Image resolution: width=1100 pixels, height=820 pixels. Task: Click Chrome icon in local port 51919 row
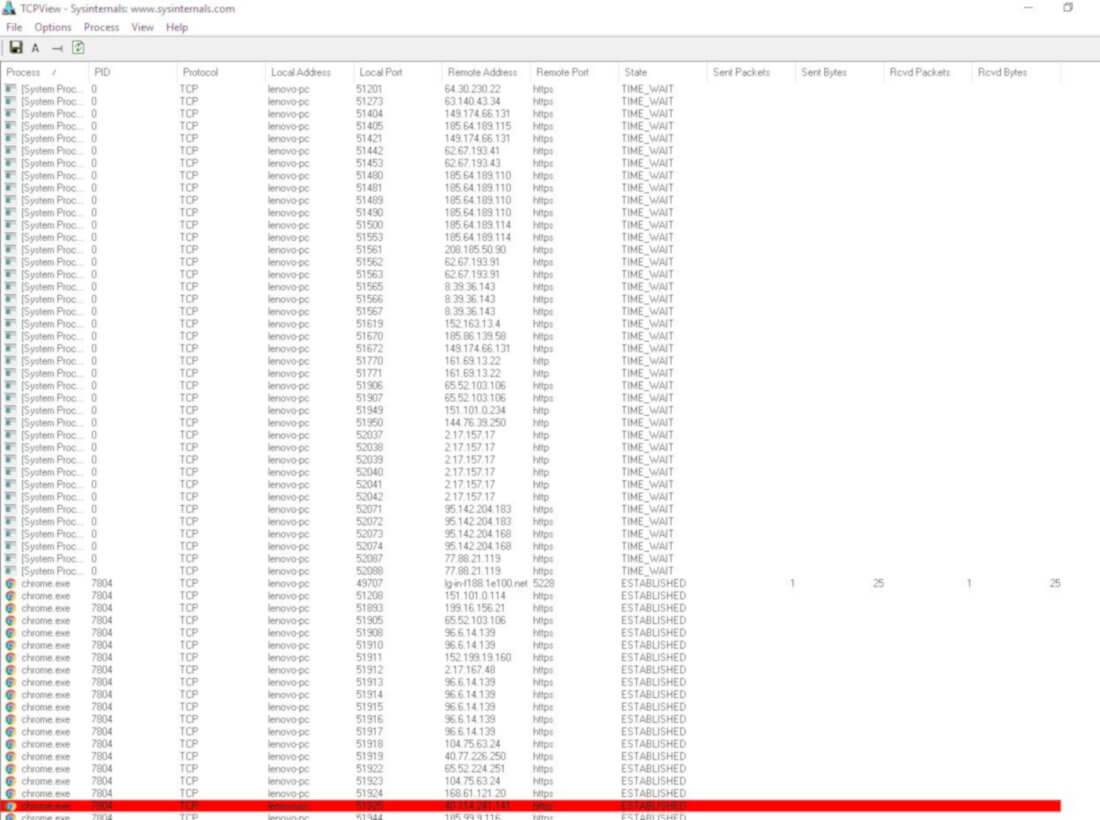pyautogui.click(x=11, y=756)
